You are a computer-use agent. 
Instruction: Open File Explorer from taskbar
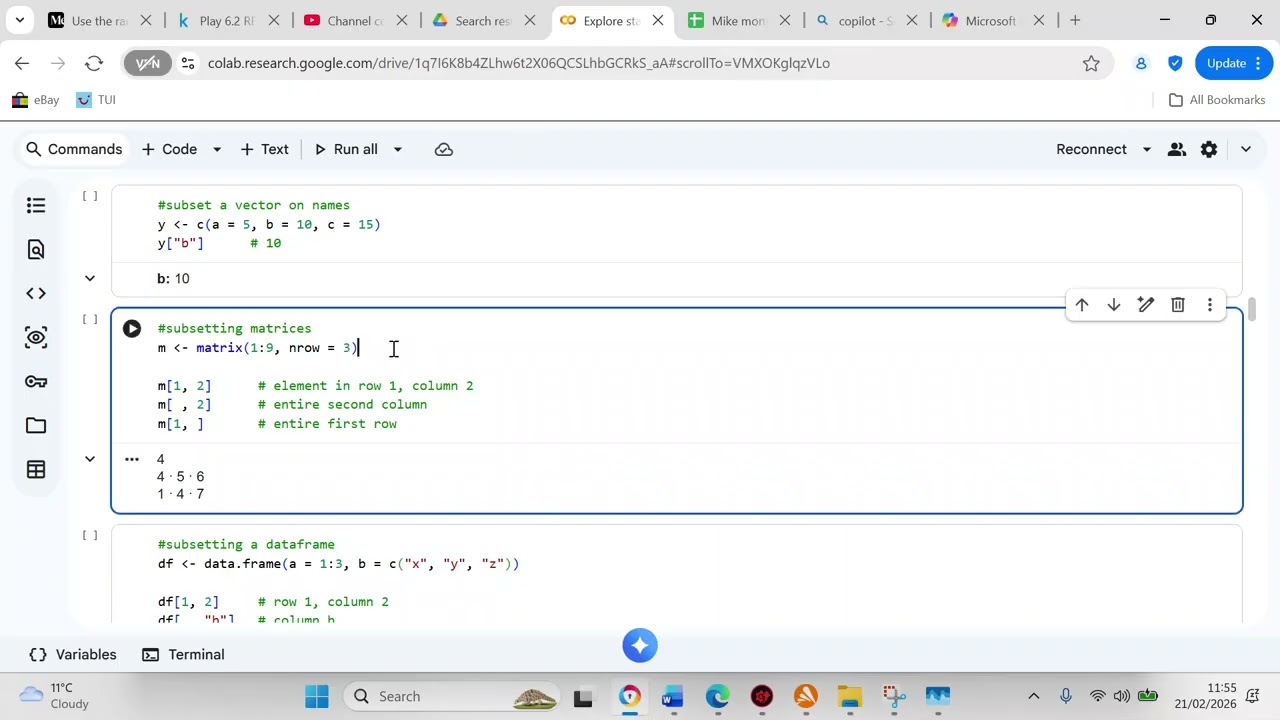pos(850,696)
